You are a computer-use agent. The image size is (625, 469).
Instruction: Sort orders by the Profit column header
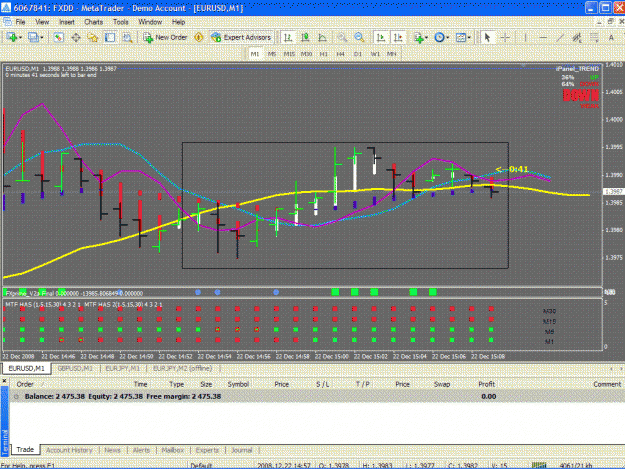pyautogui.click(x=487, y=384)
